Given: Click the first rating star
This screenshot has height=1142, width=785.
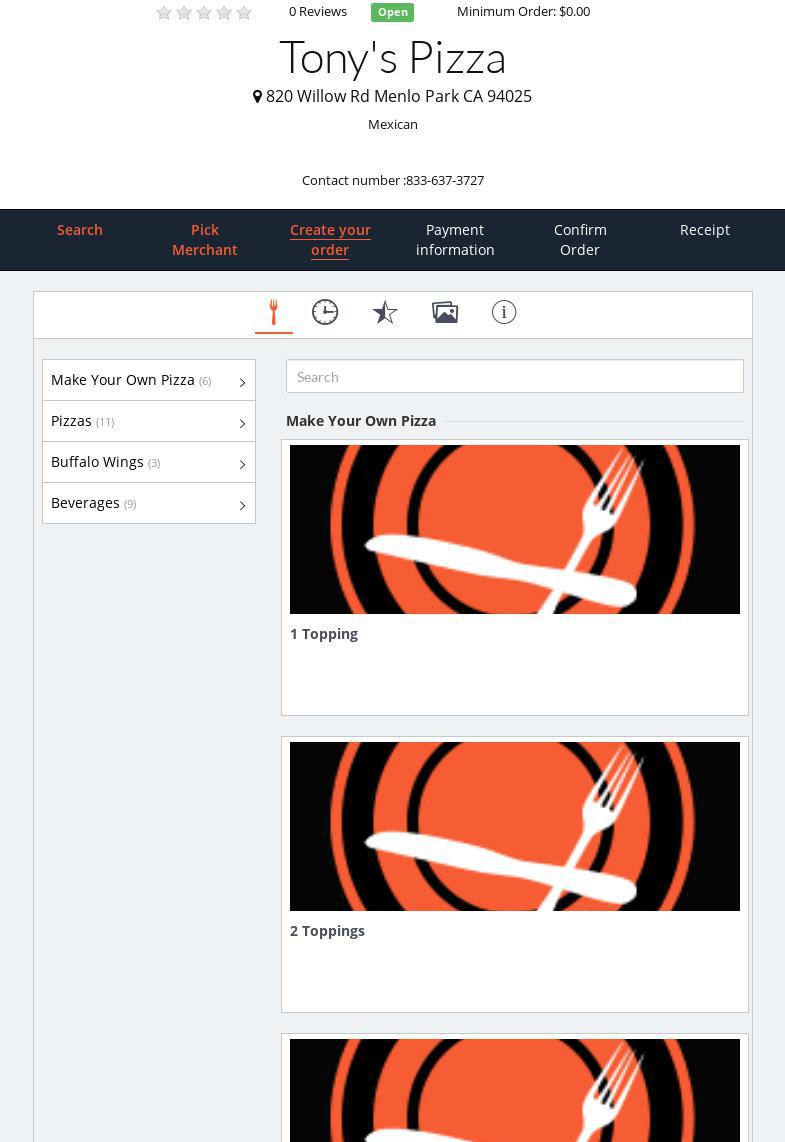Looking at the screenshot, I should [164, 13].
